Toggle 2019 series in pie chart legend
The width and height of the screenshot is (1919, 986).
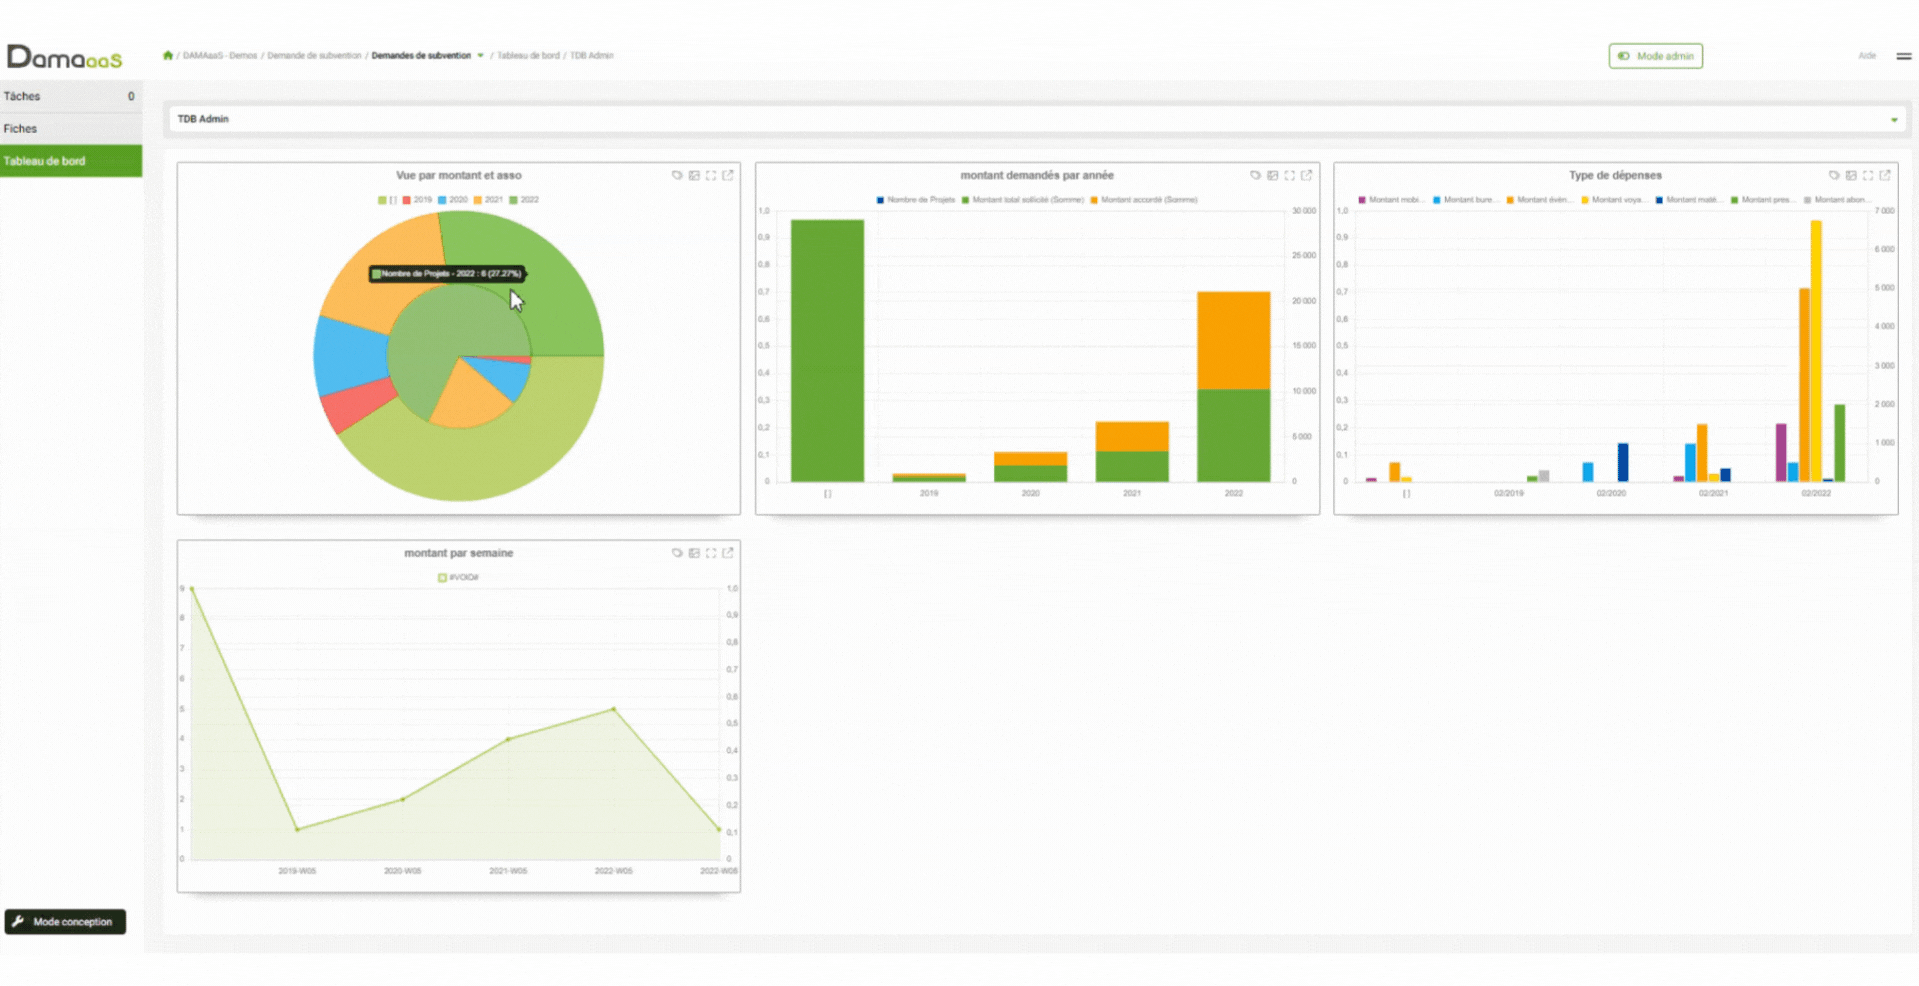click(417, 200)
